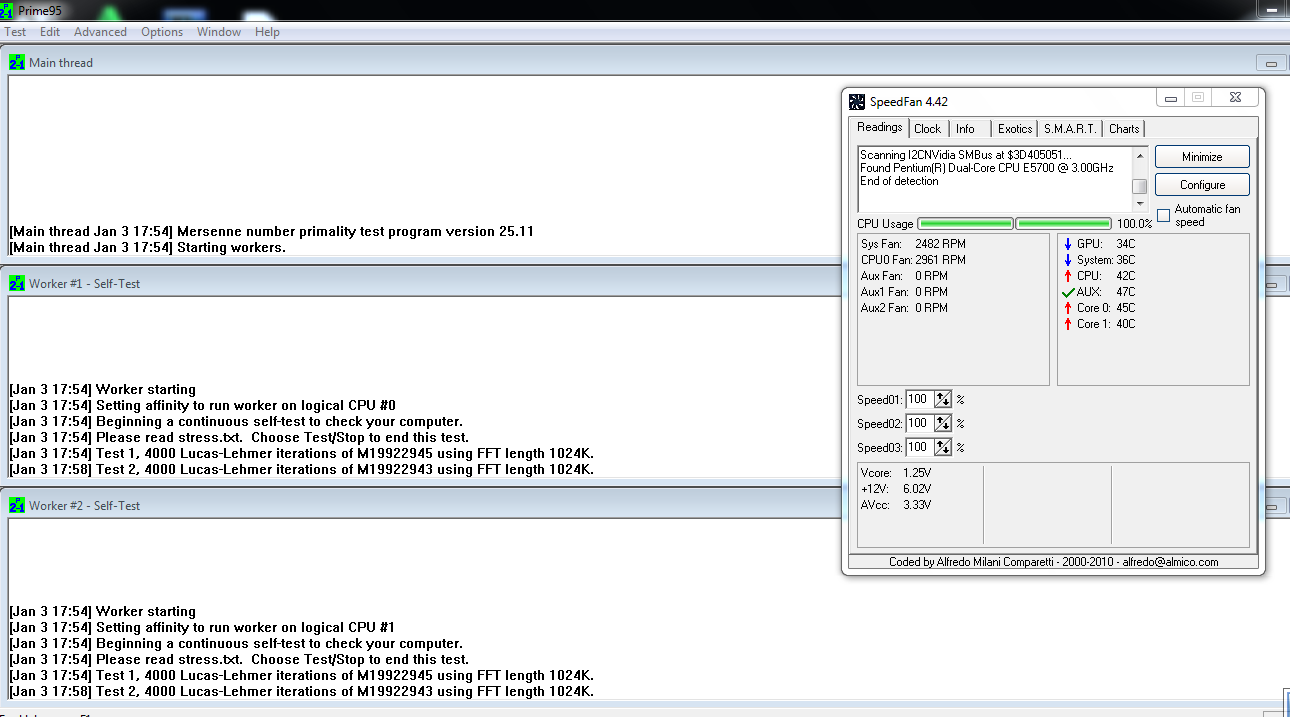
Task: Click the red up arrow beside Core 0
Action: click(x=1068, y=308)
